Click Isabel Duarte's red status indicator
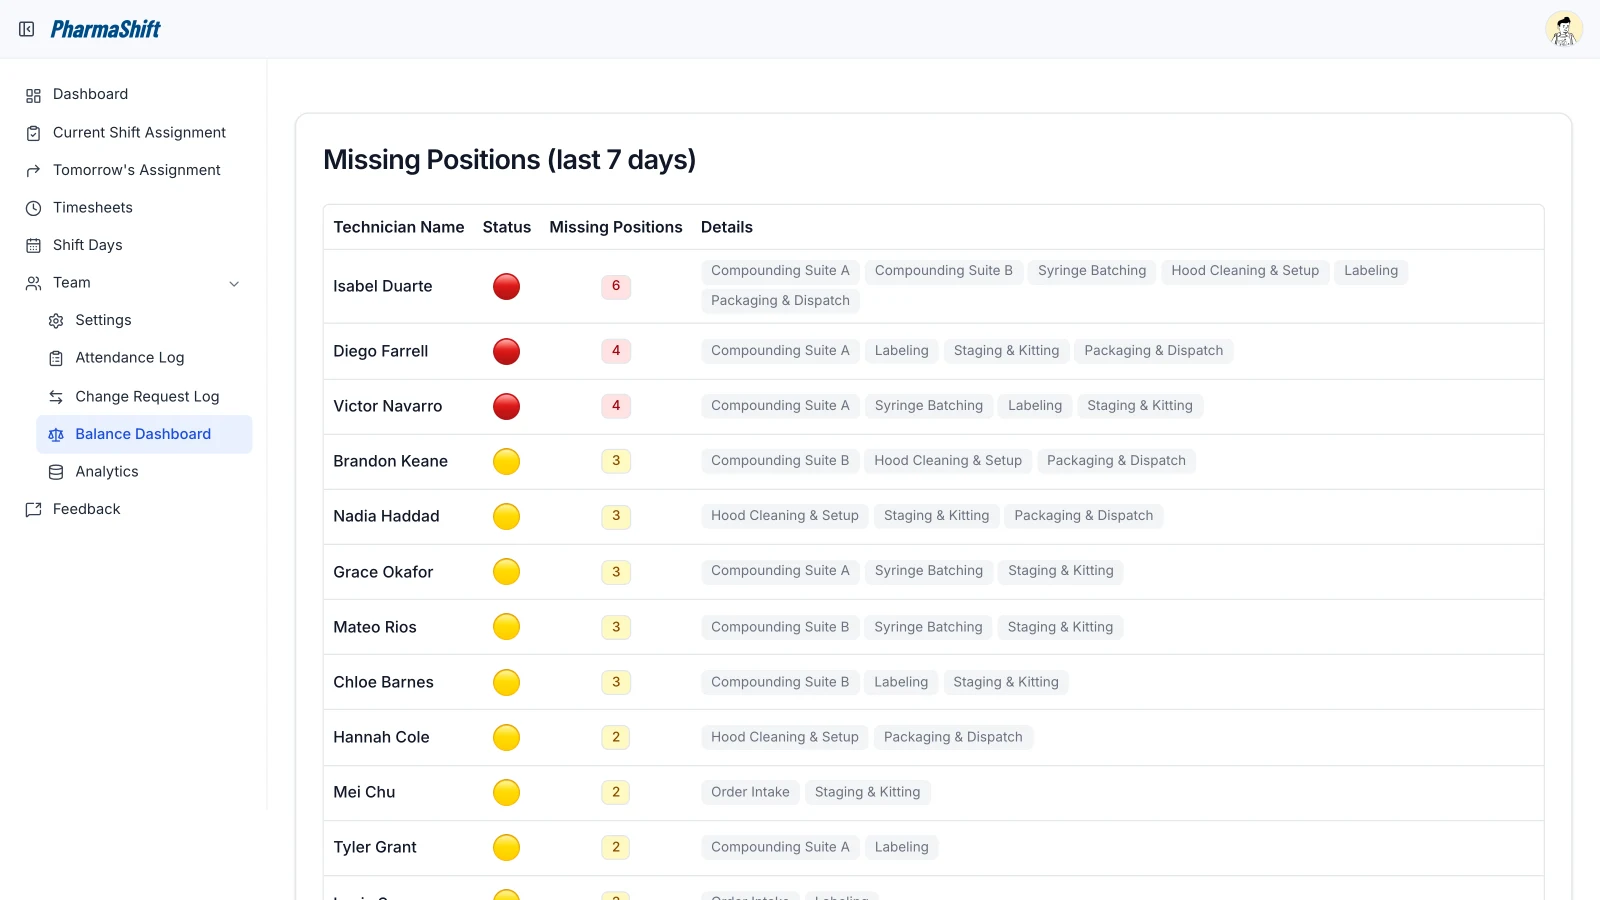The image size is (1600, 900). [507, 287]
